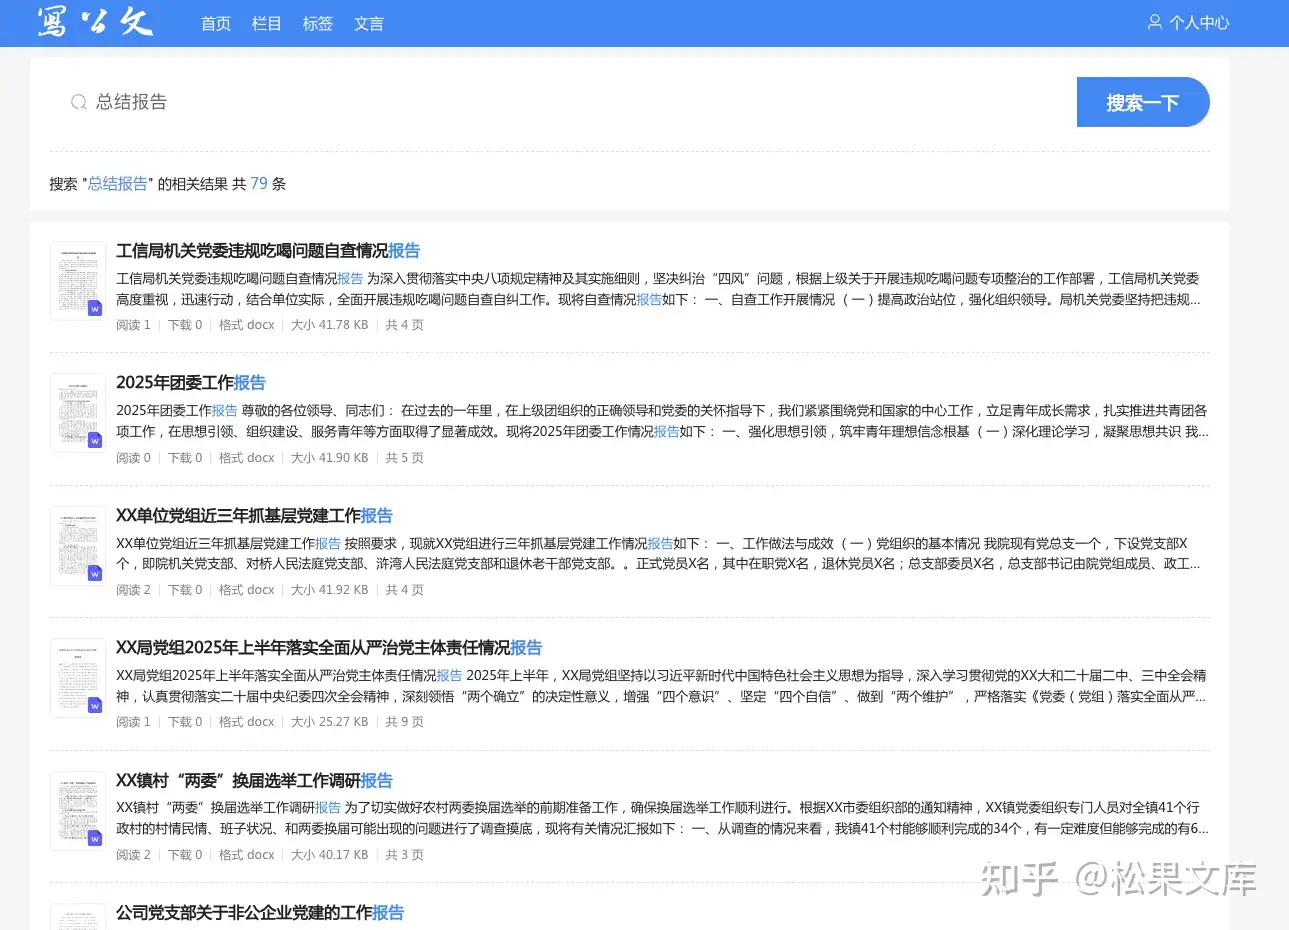
Task: Click 共 9 页 page count
Action: pos(405,722)
